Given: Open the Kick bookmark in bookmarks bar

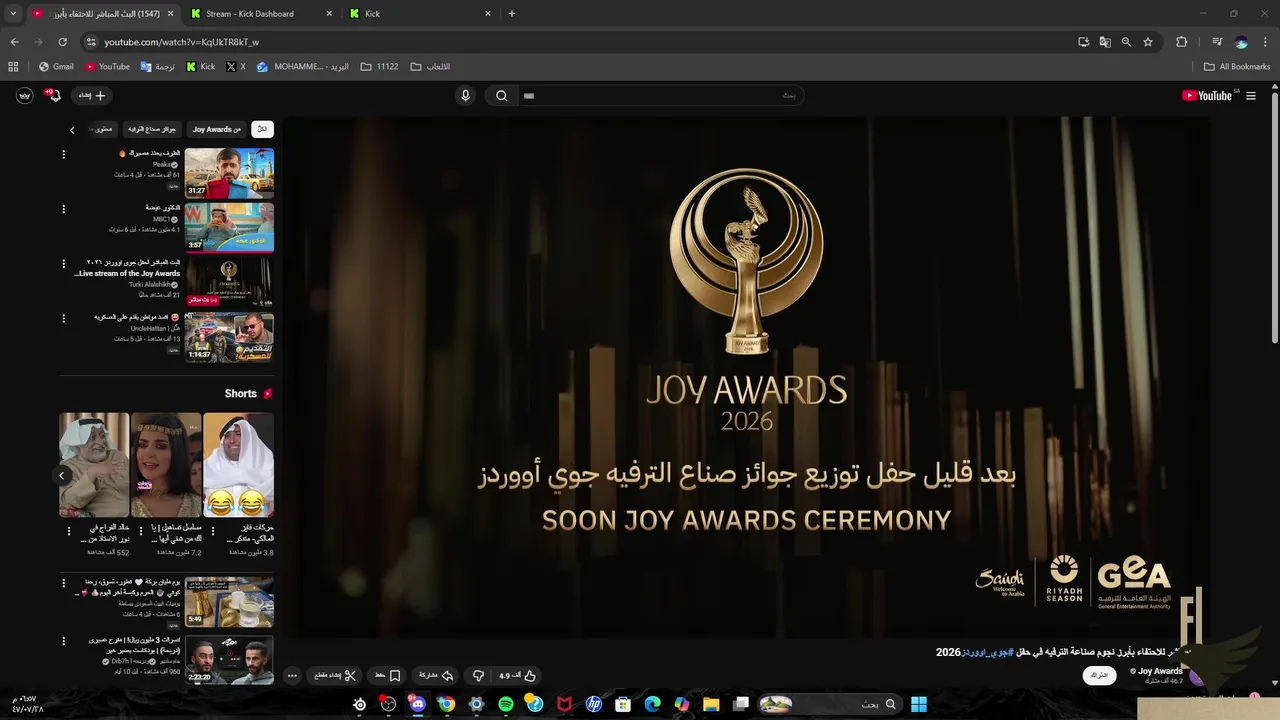Looking at the screenshot, I should pyautogui.click(x=201, y=67).
